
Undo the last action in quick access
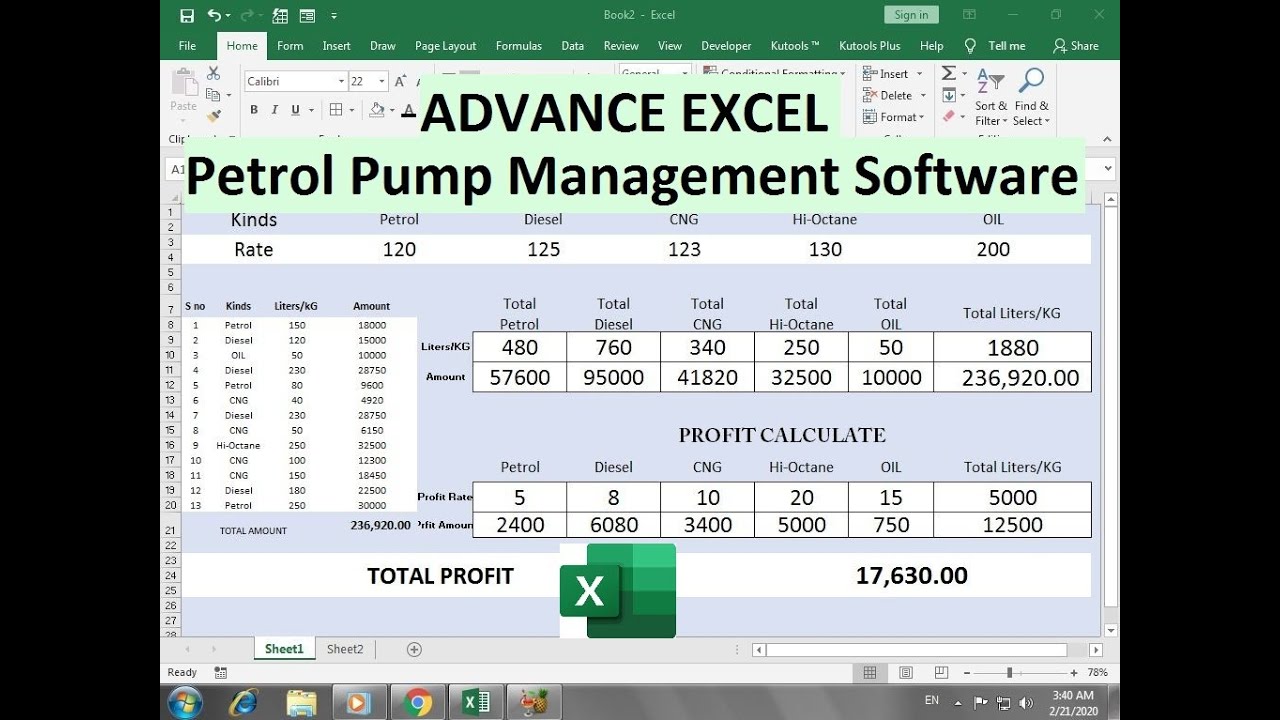coord(214,15)
